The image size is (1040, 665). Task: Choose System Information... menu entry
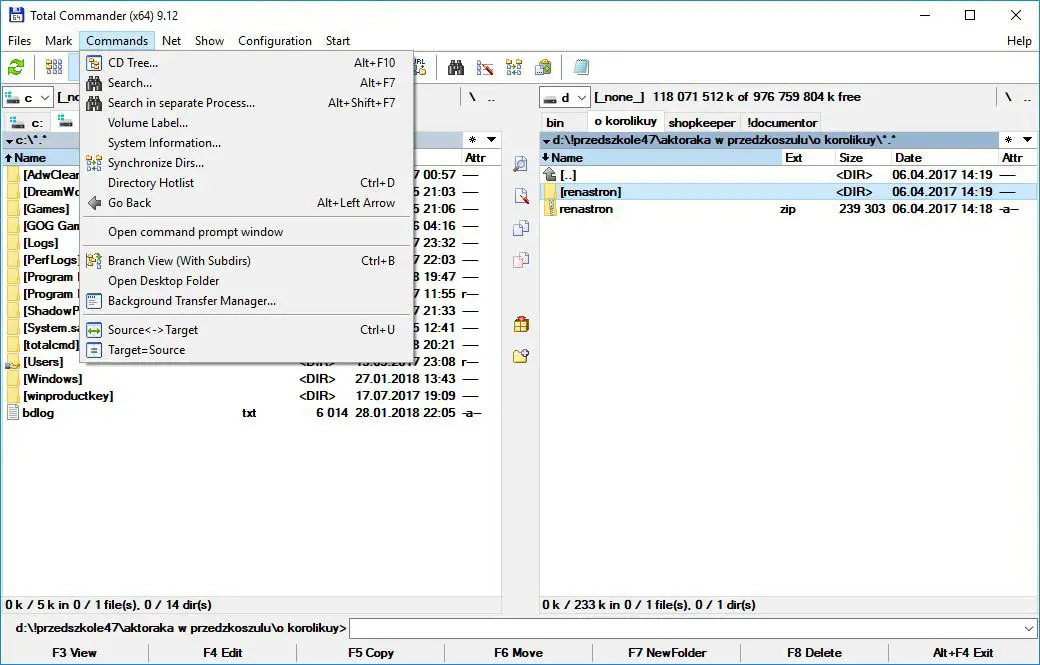[x=247, y=143]
